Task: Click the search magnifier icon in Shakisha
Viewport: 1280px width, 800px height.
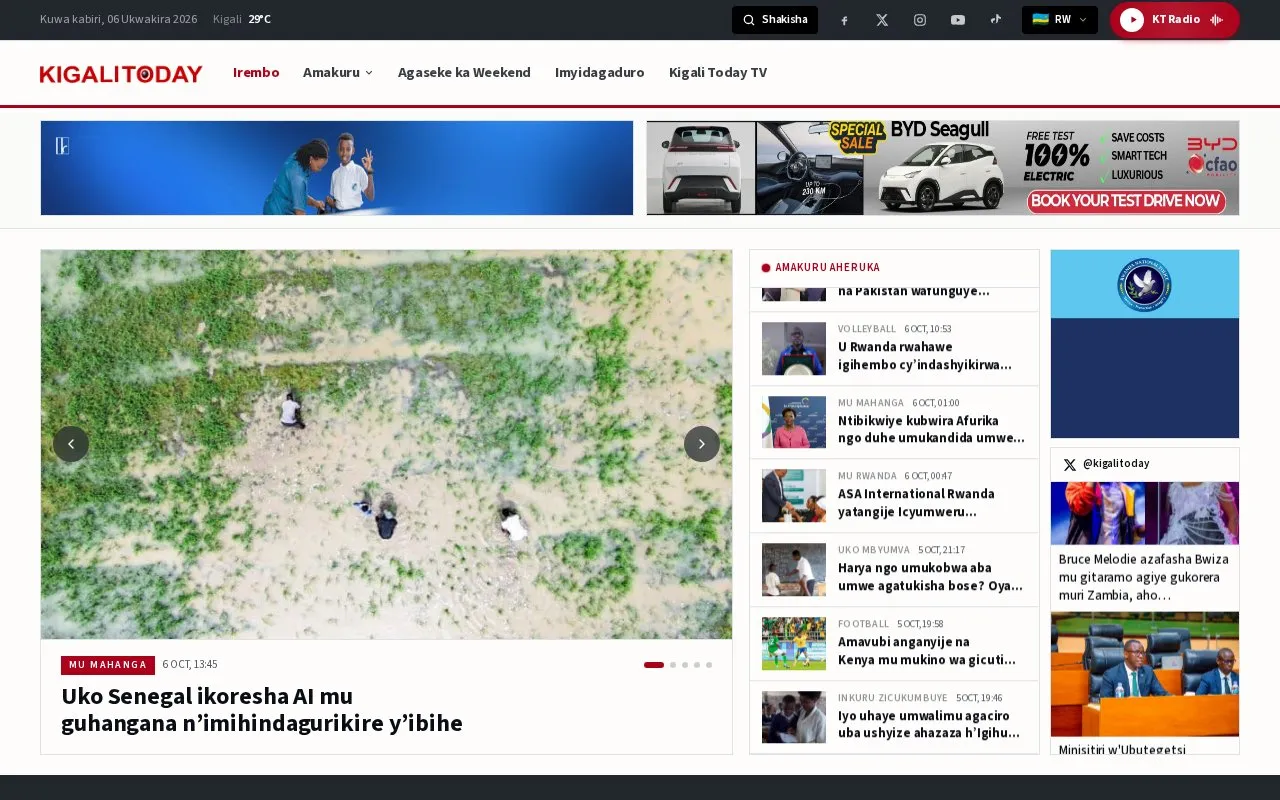Action: (x=748, y=20)
